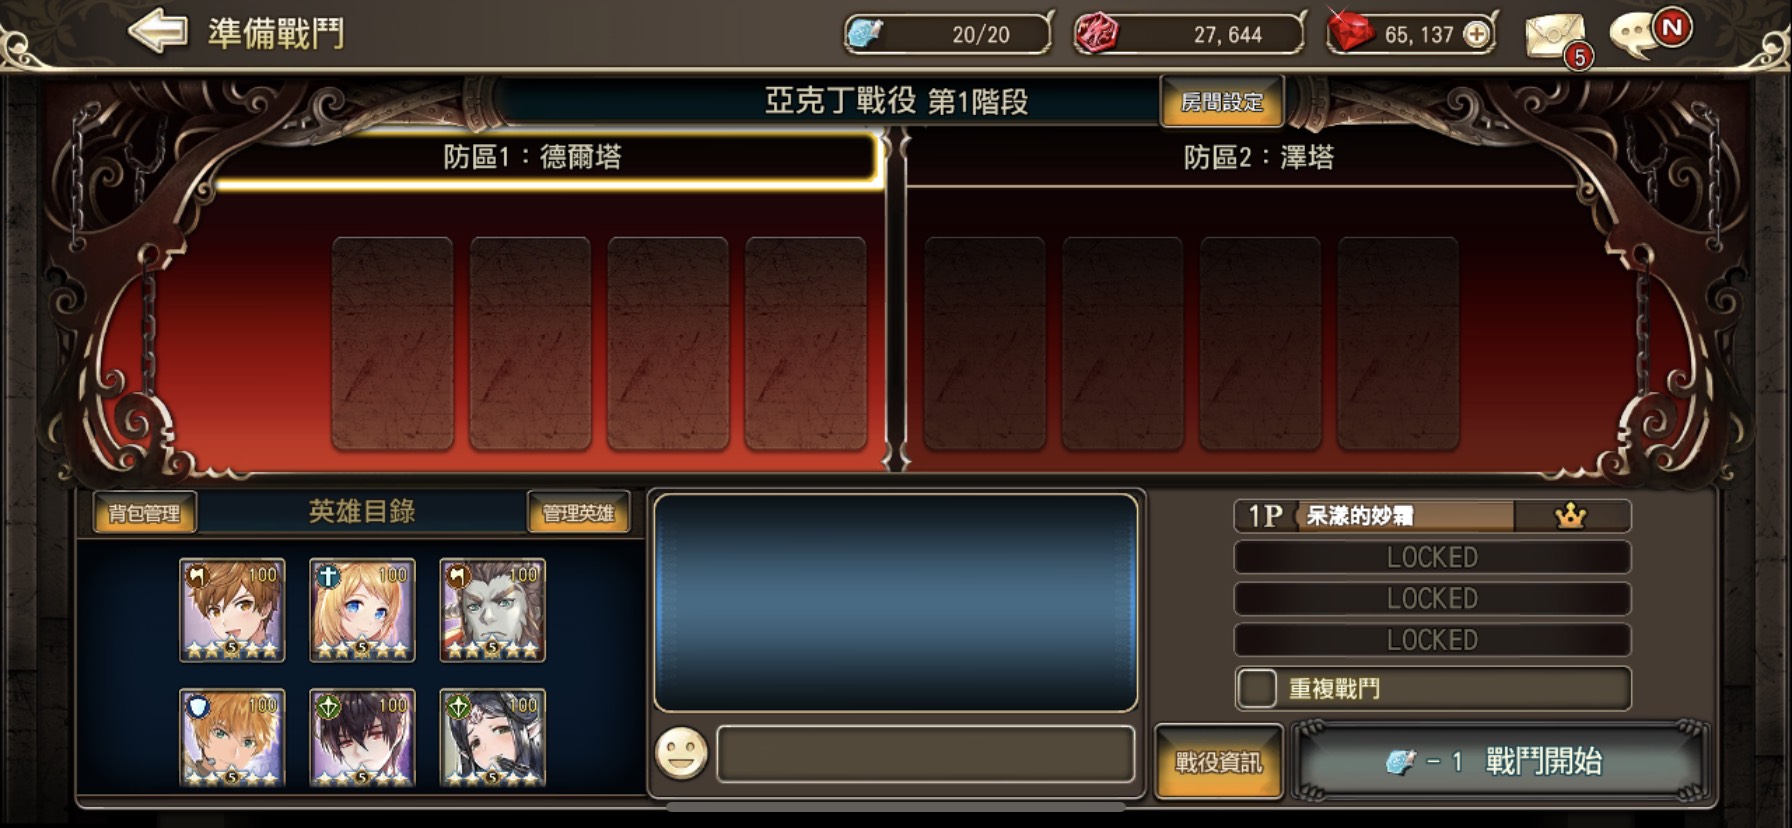
Task: Click the smiley emoji icon
Action: [681, 753]
